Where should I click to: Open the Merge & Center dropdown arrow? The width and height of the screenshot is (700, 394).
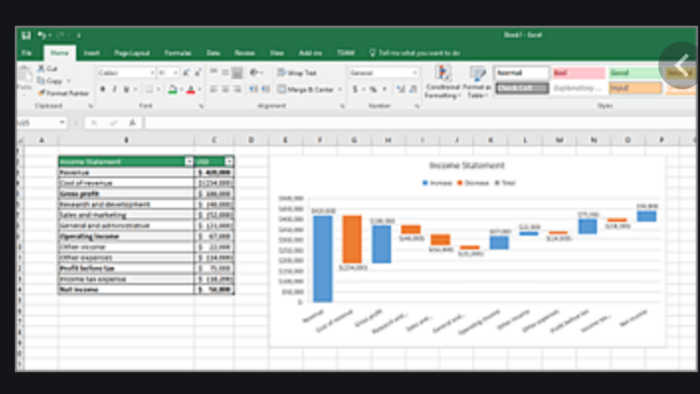coord(340,90)
